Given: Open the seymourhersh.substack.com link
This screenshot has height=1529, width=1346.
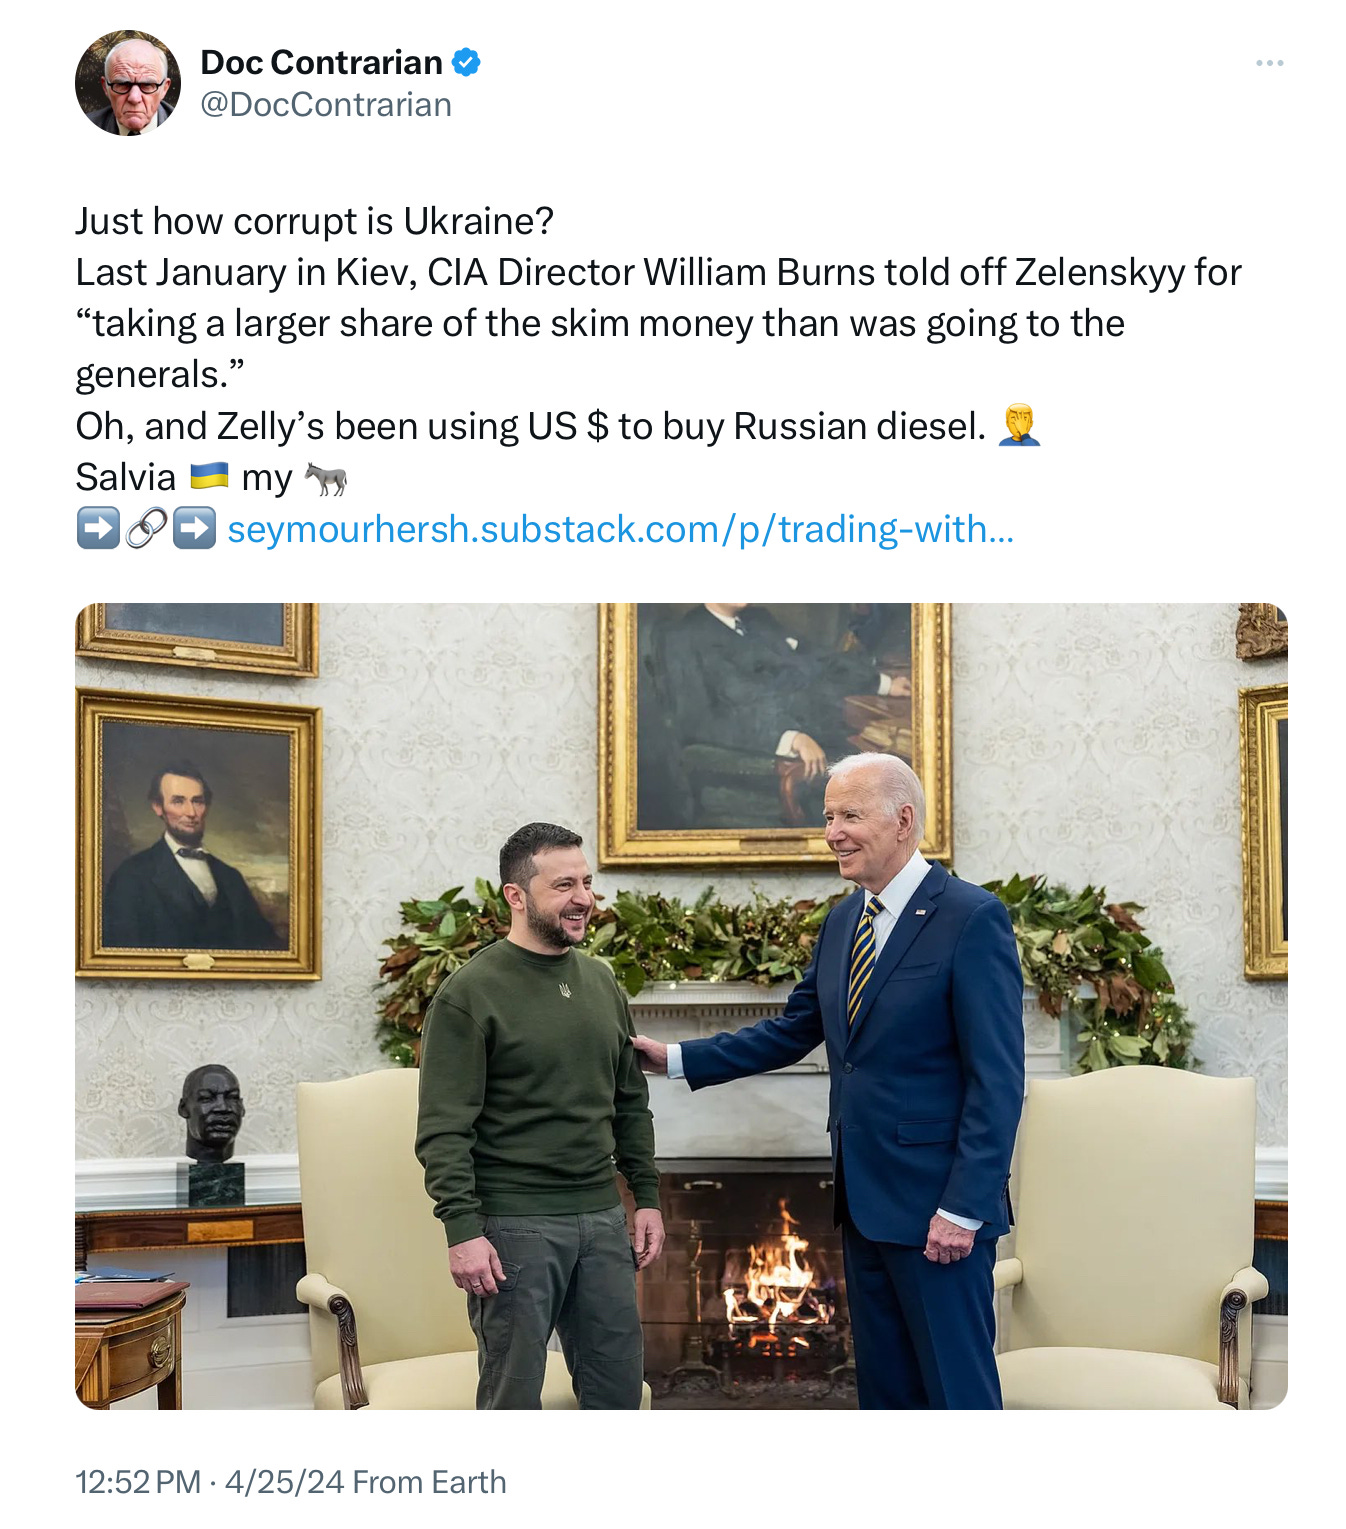Looking at the screenshot, I should pyautogui.click(x=620, y=529).
